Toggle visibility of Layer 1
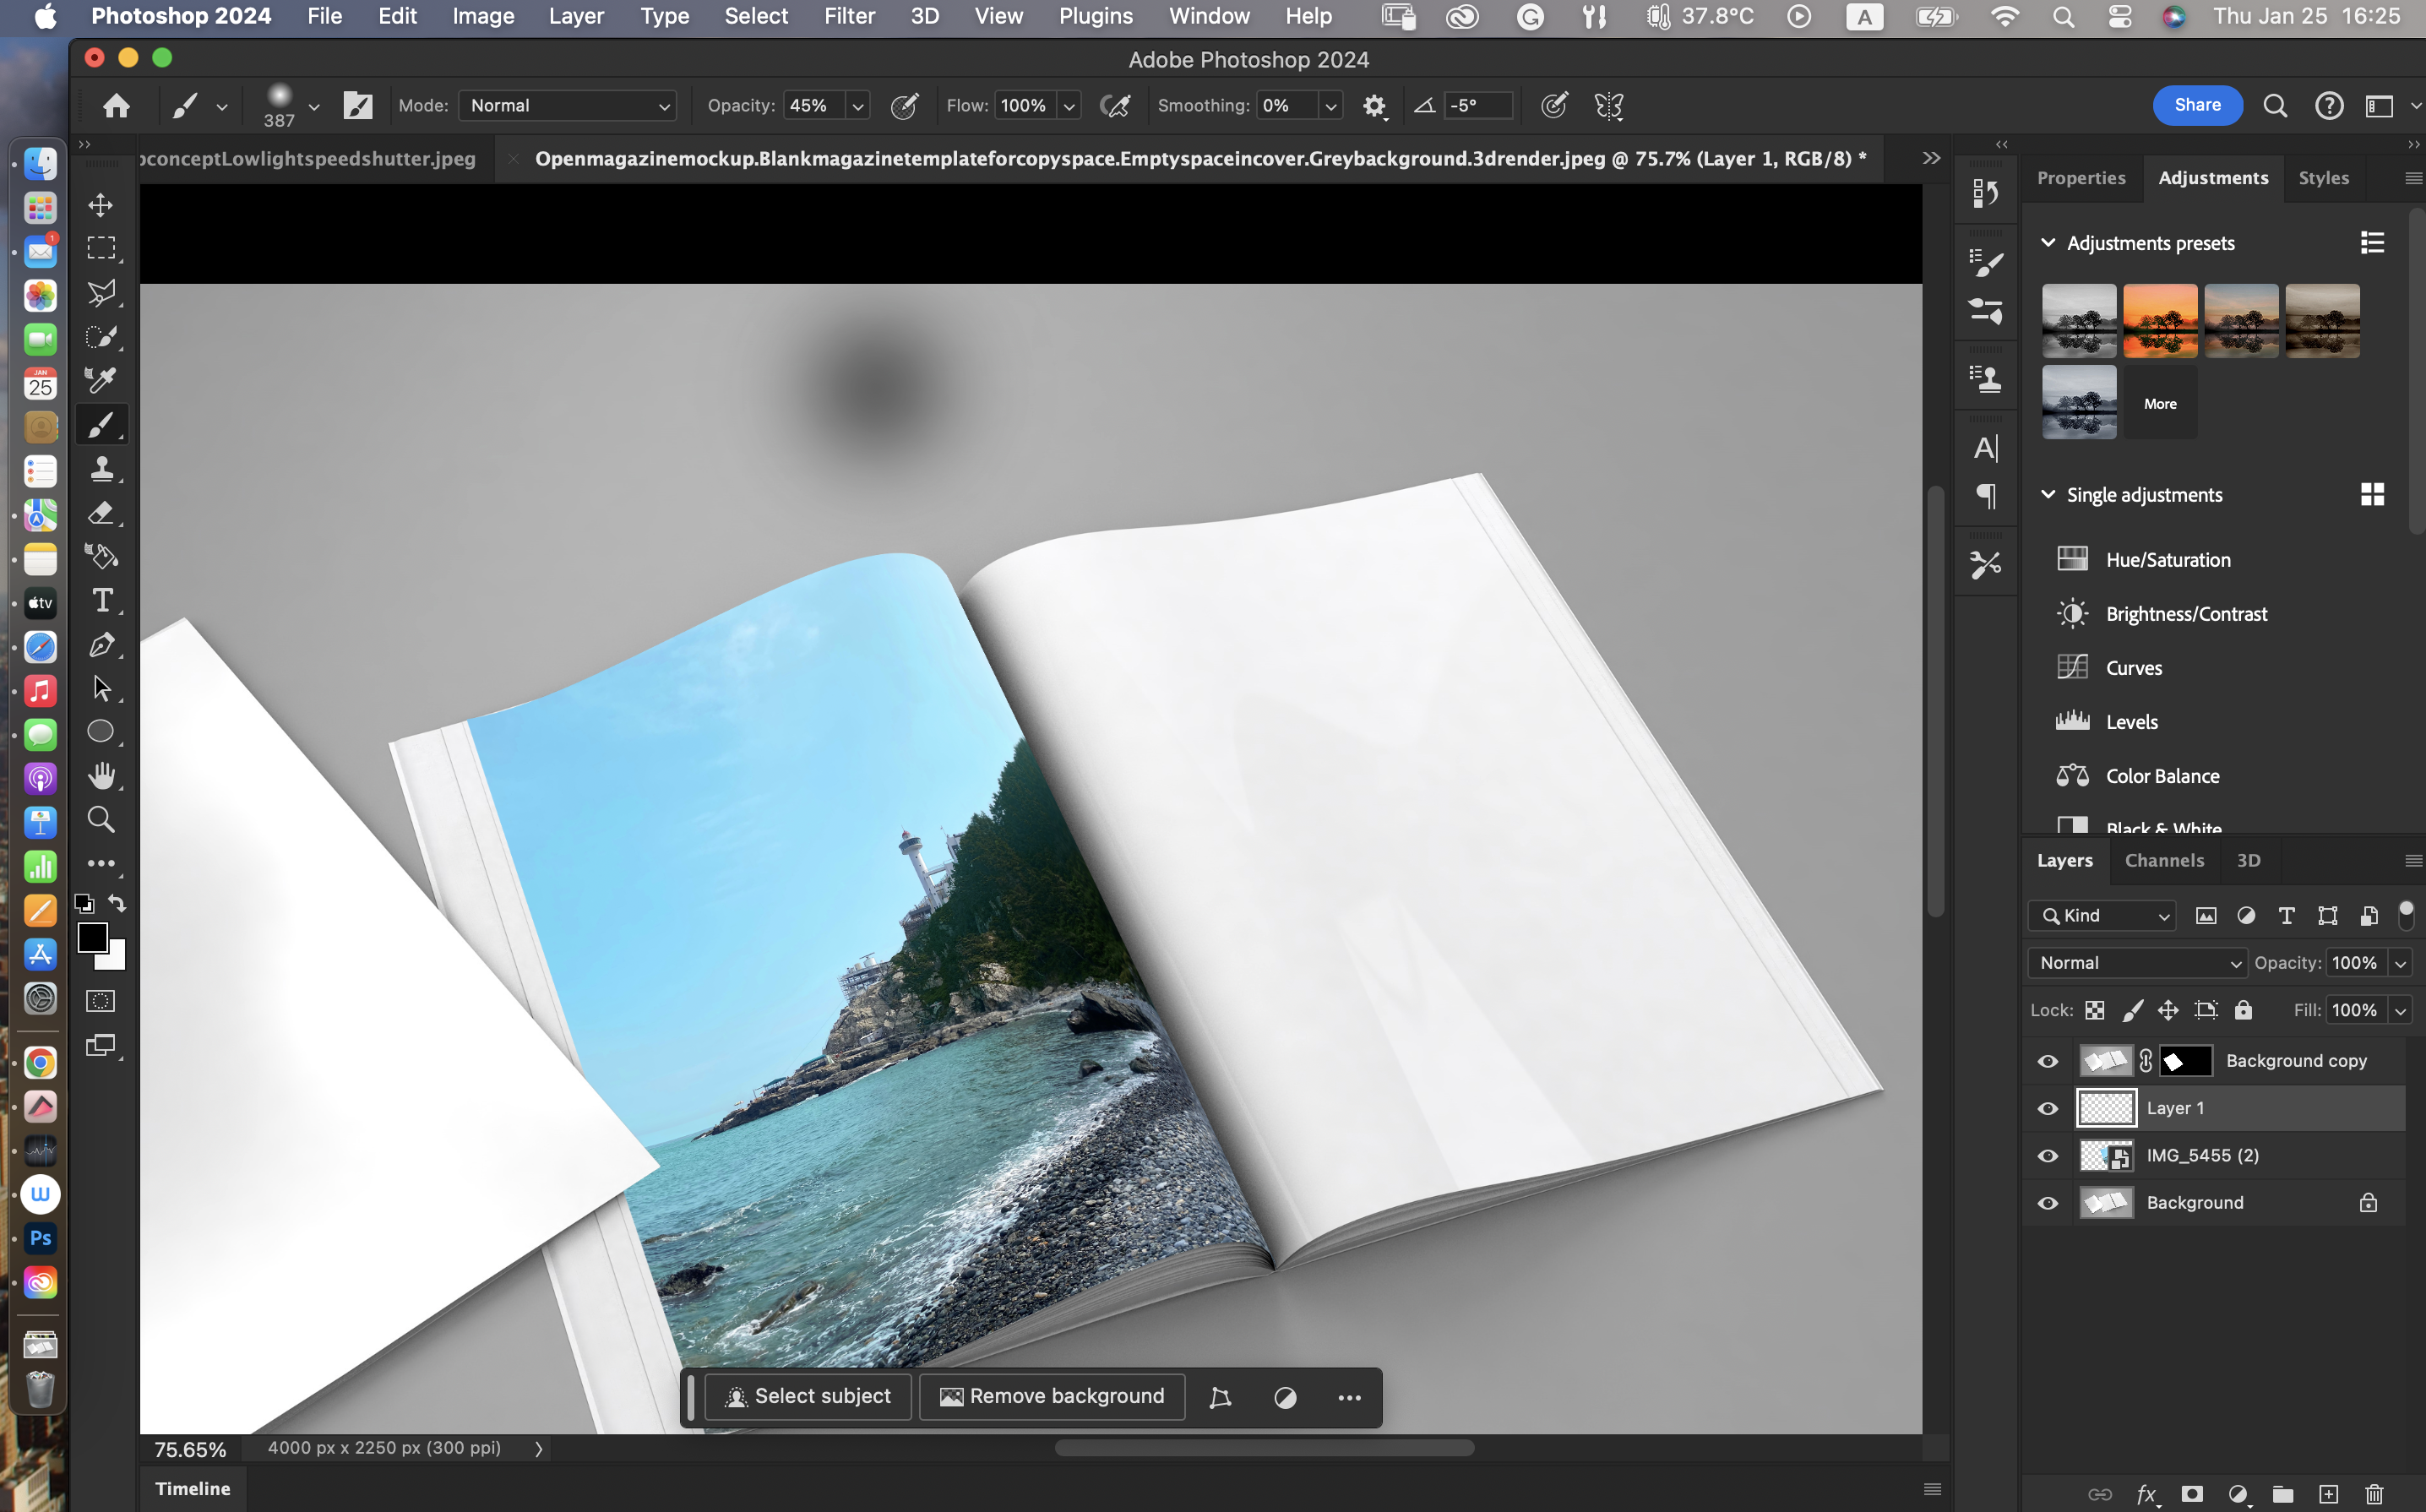The height and width of the screenshot is (1512, 2426). [2048, 1108]
